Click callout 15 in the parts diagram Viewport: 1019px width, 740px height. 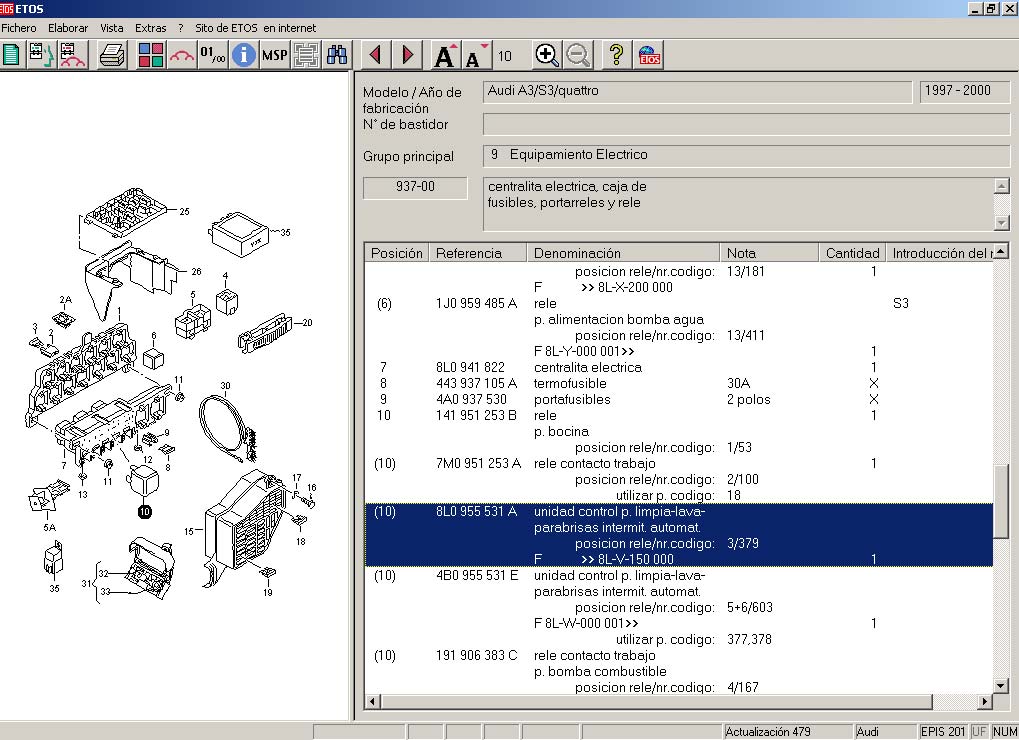click(188, 531)
